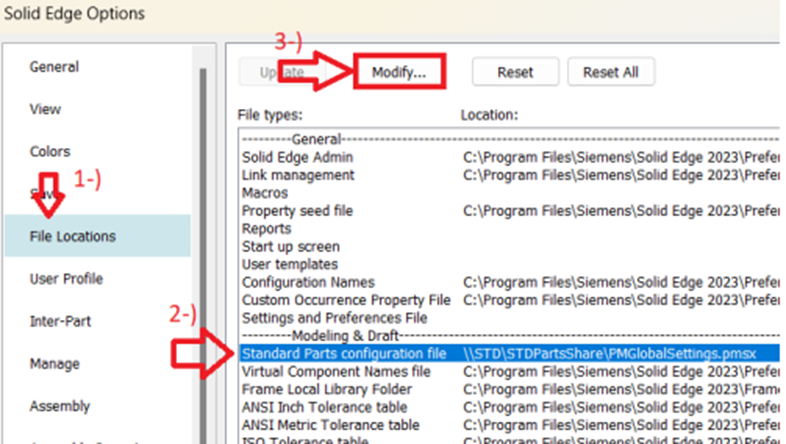Open the Inter-Part options page
786x444 pixels.
(x=60, y=321)
